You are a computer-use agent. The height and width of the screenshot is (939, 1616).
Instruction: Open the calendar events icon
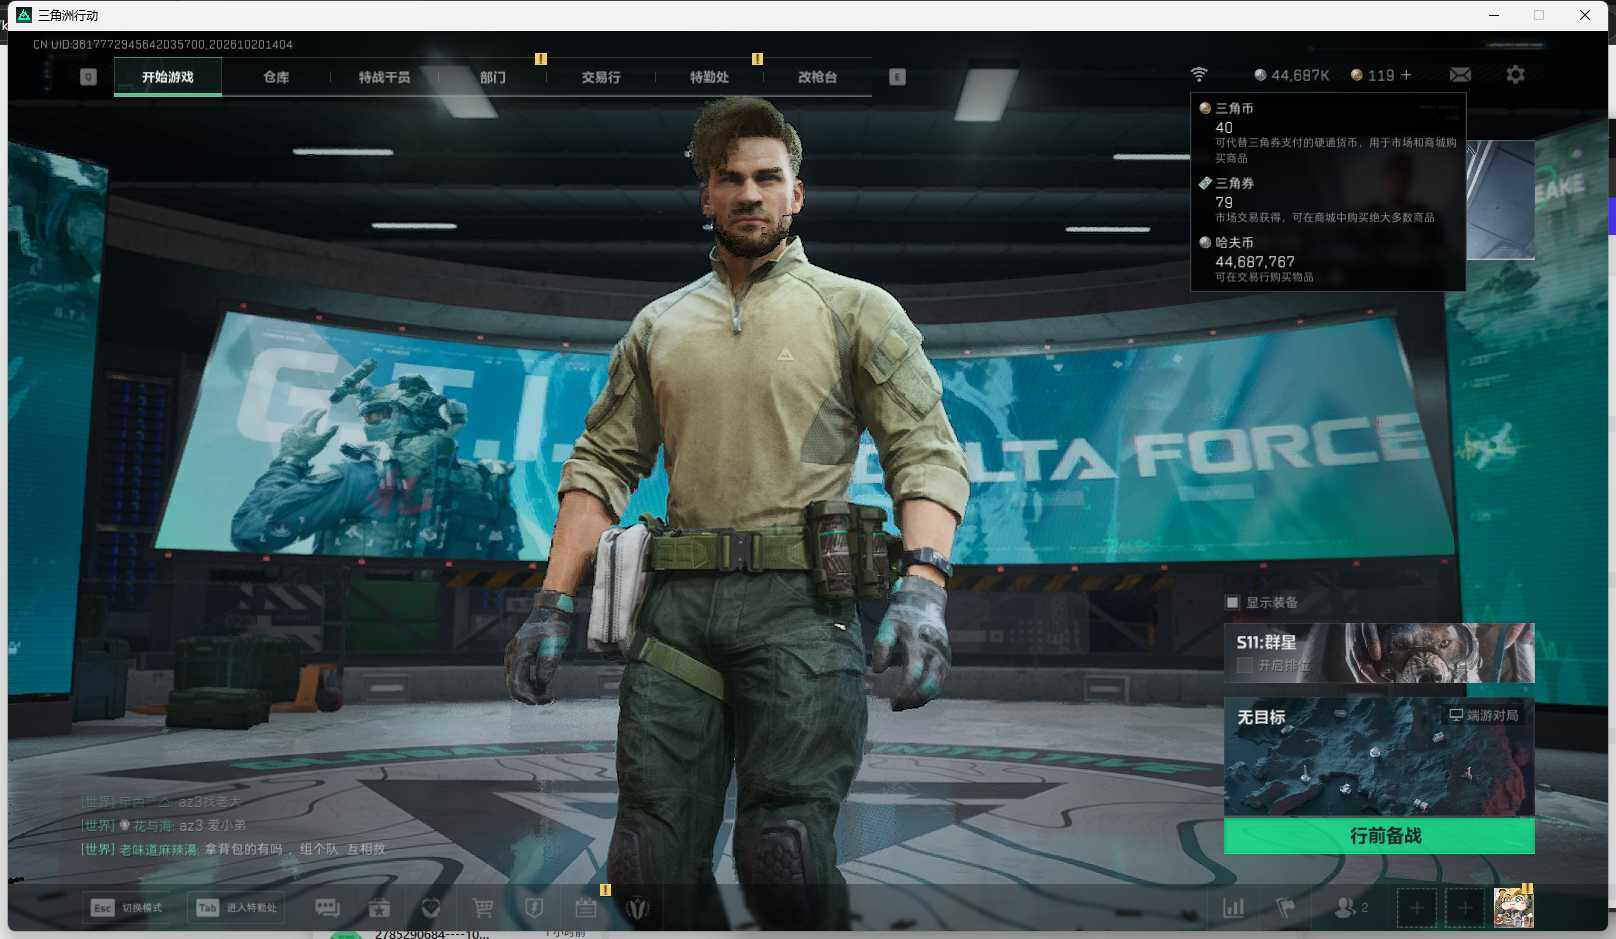tap(586, 908)
